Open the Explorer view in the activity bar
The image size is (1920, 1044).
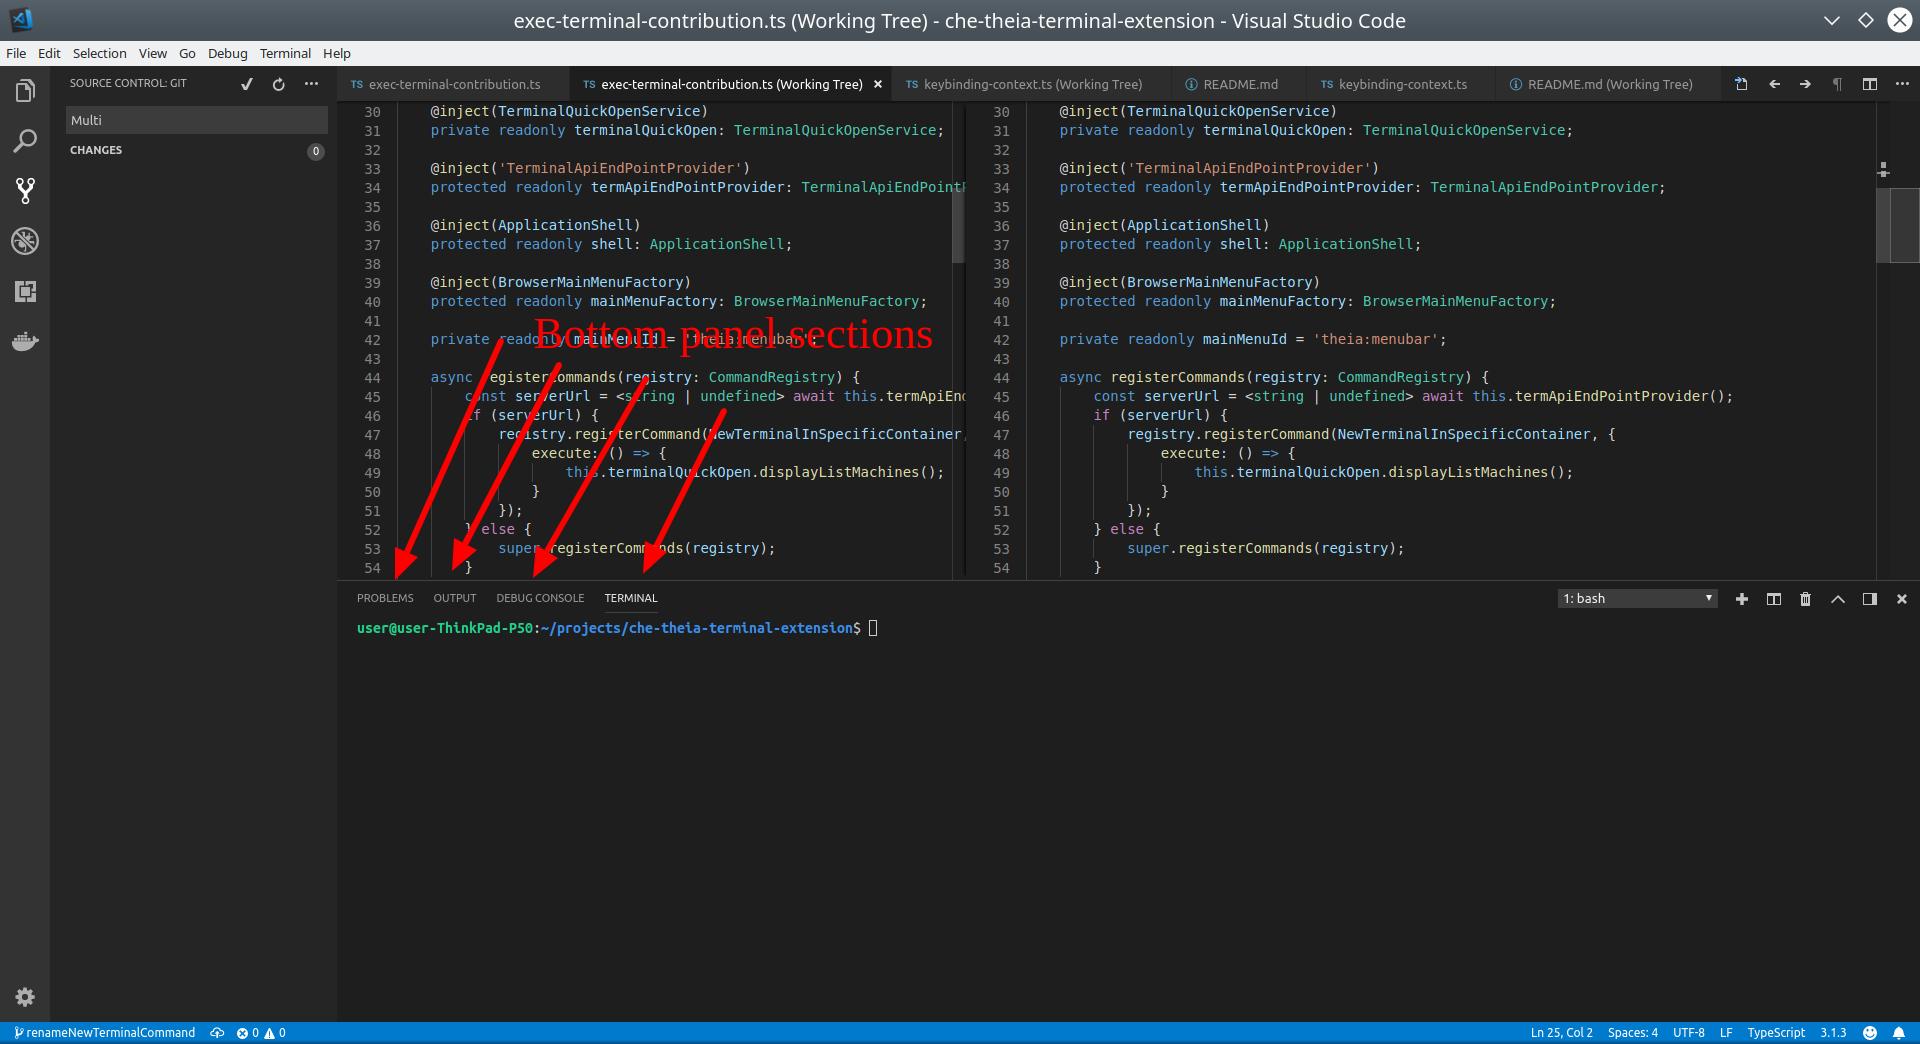[x=25, y=91]
